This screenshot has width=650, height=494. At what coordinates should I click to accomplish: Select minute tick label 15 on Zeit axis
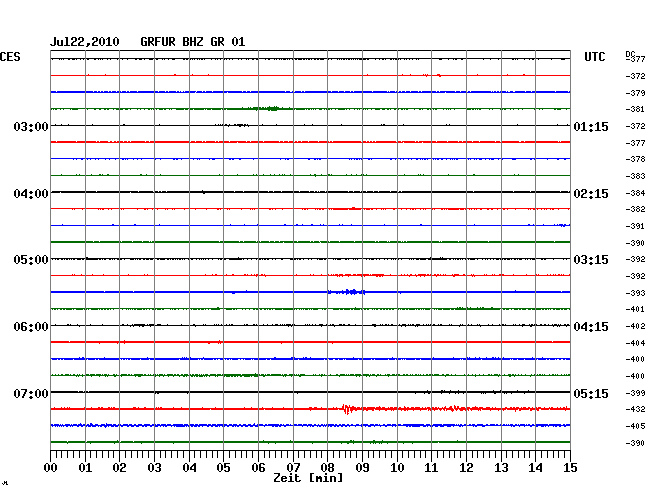(570, 468)
